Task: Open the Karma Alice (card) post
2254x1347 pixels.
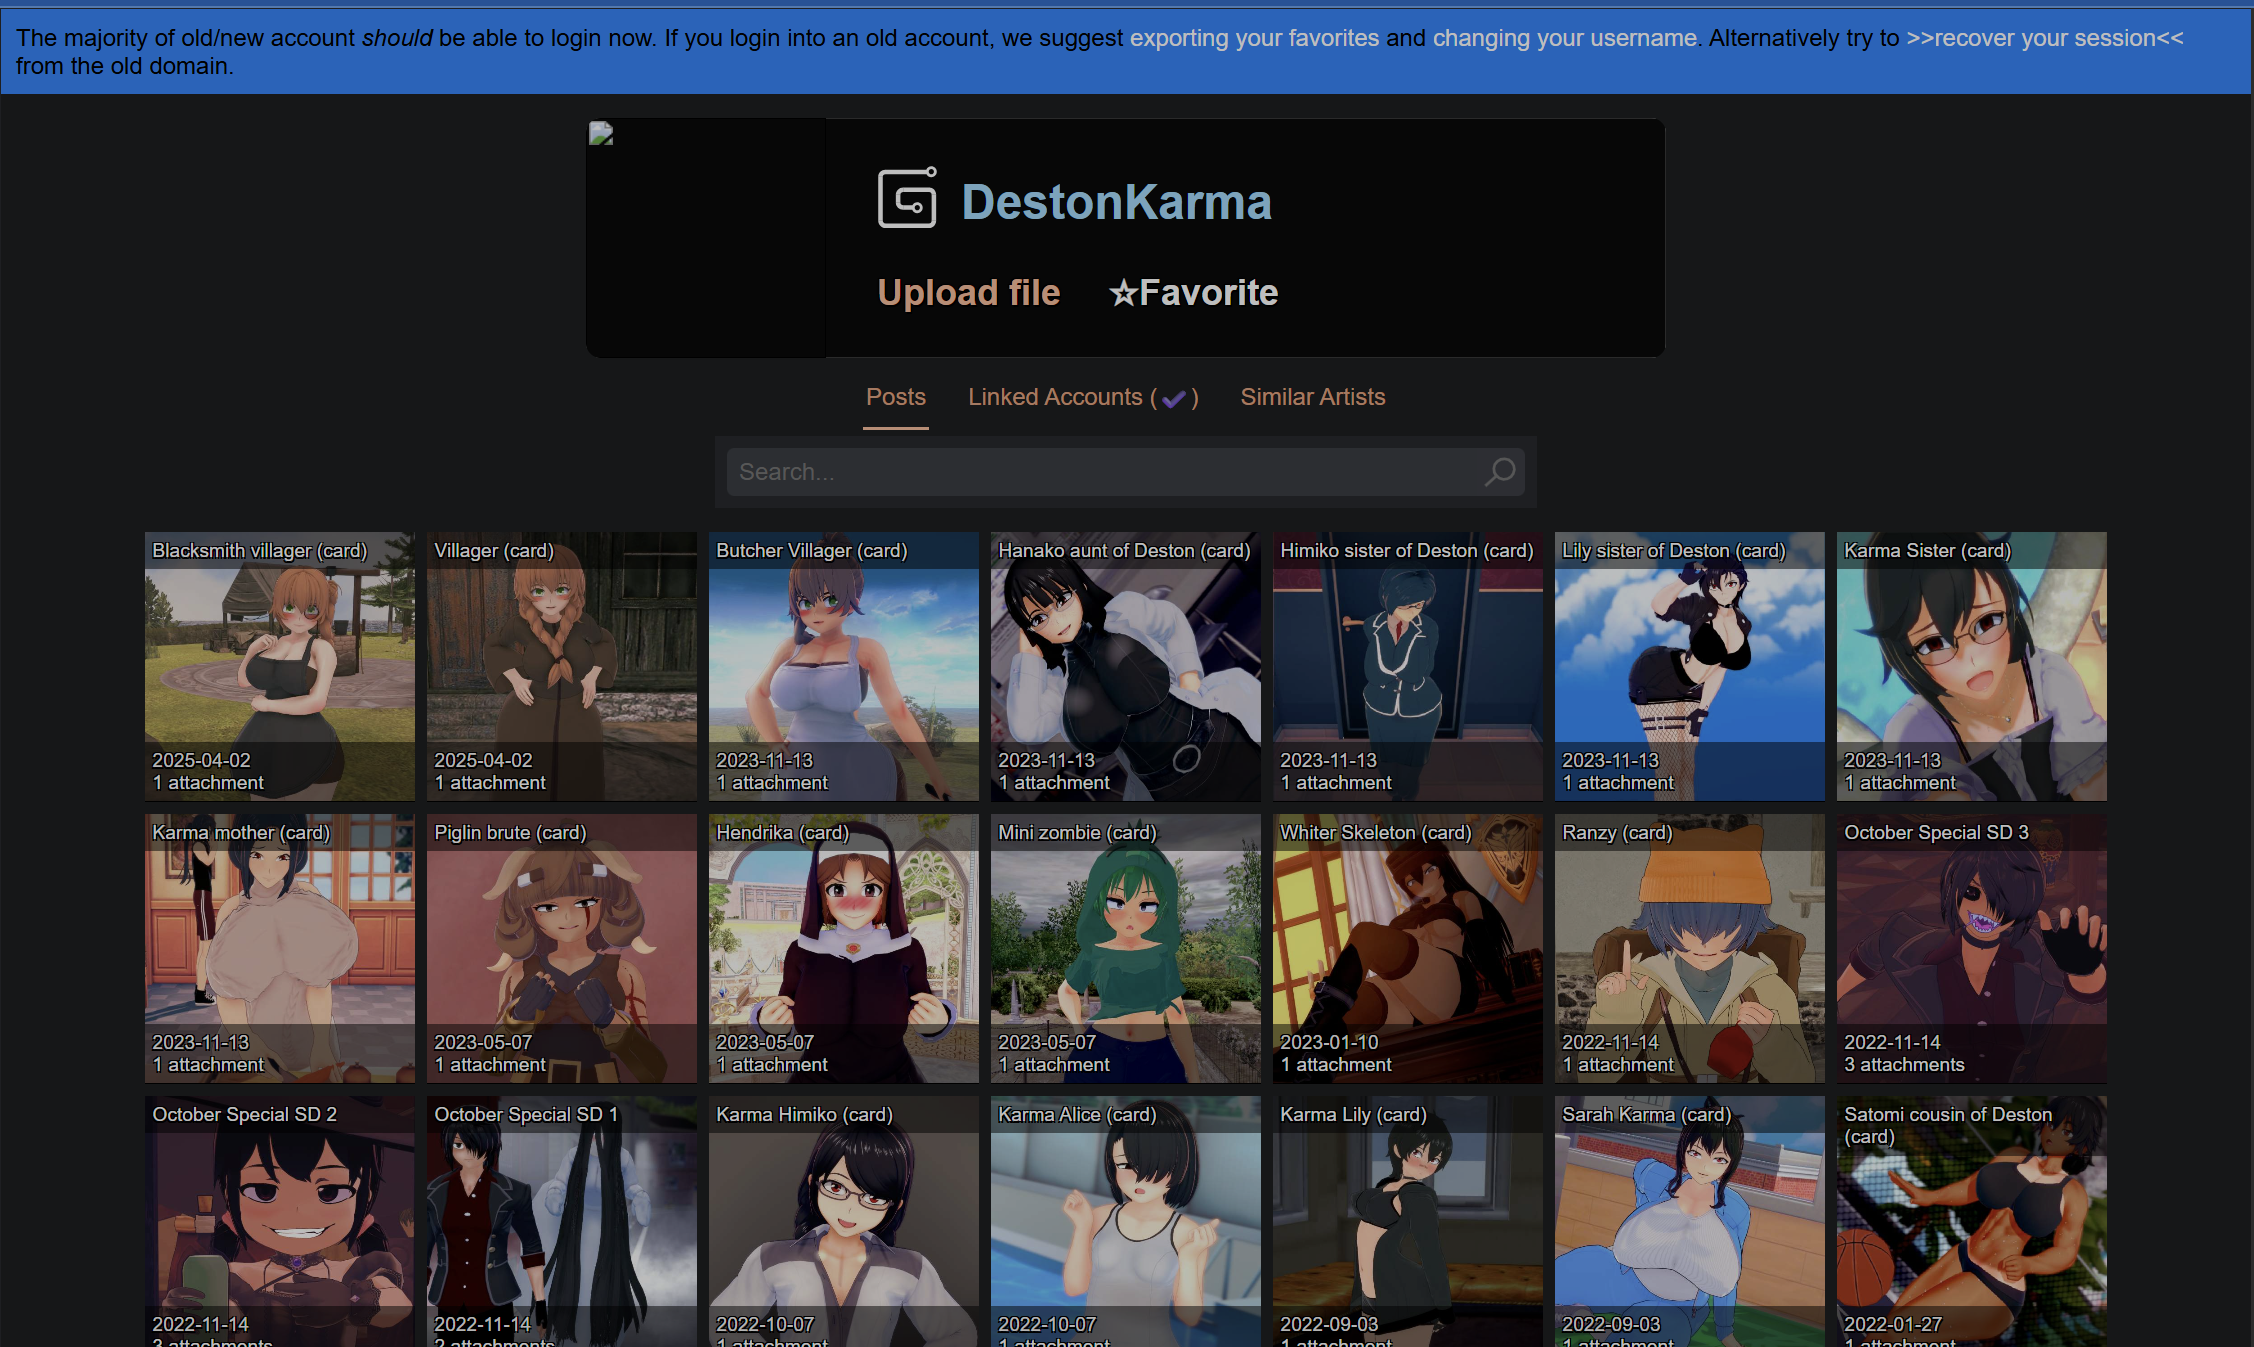Action: coord(1125,1220)
